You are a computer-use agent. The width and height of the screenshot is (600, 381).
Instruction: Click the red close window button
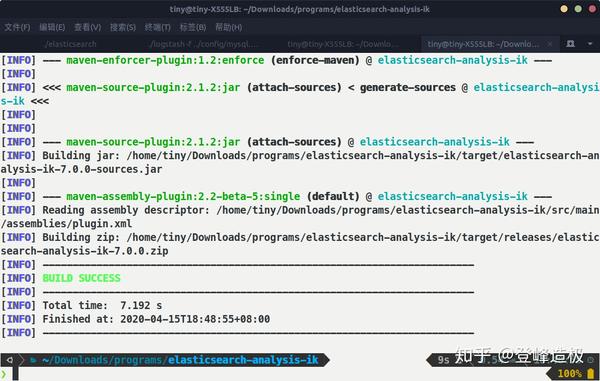592,9
